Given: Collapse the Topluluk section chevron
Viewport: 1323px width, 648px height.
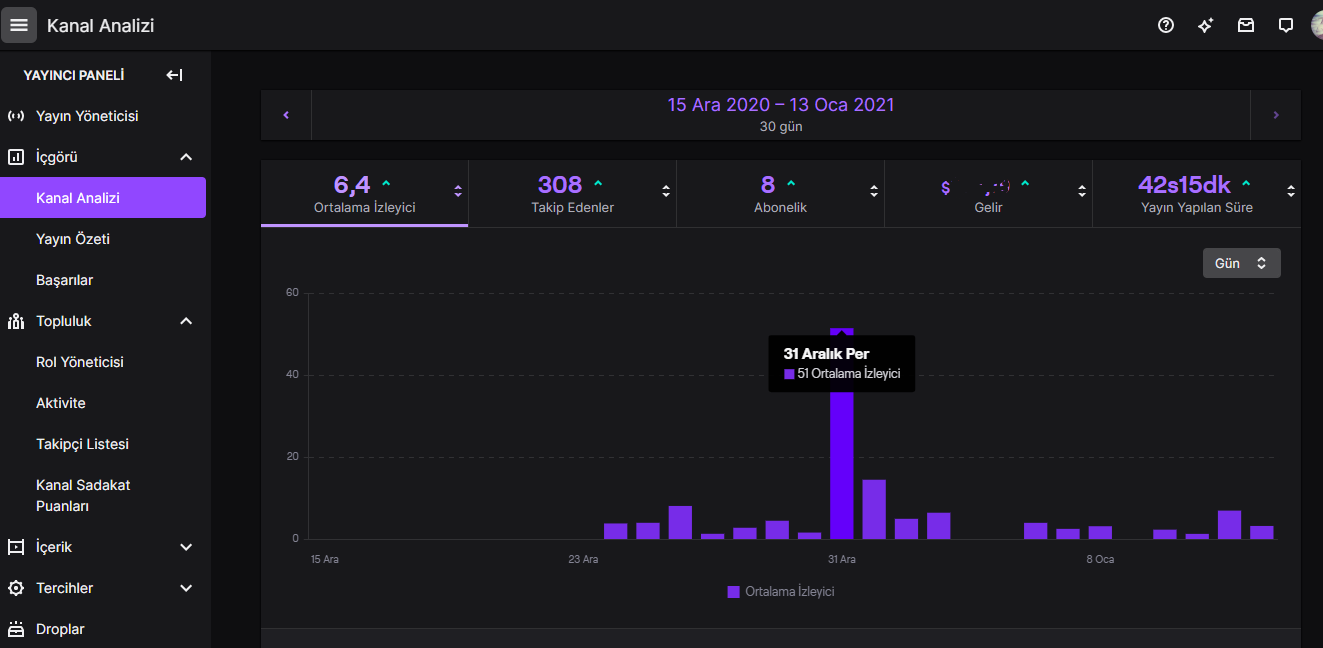Looking at the screenshot, I should 186,321.
